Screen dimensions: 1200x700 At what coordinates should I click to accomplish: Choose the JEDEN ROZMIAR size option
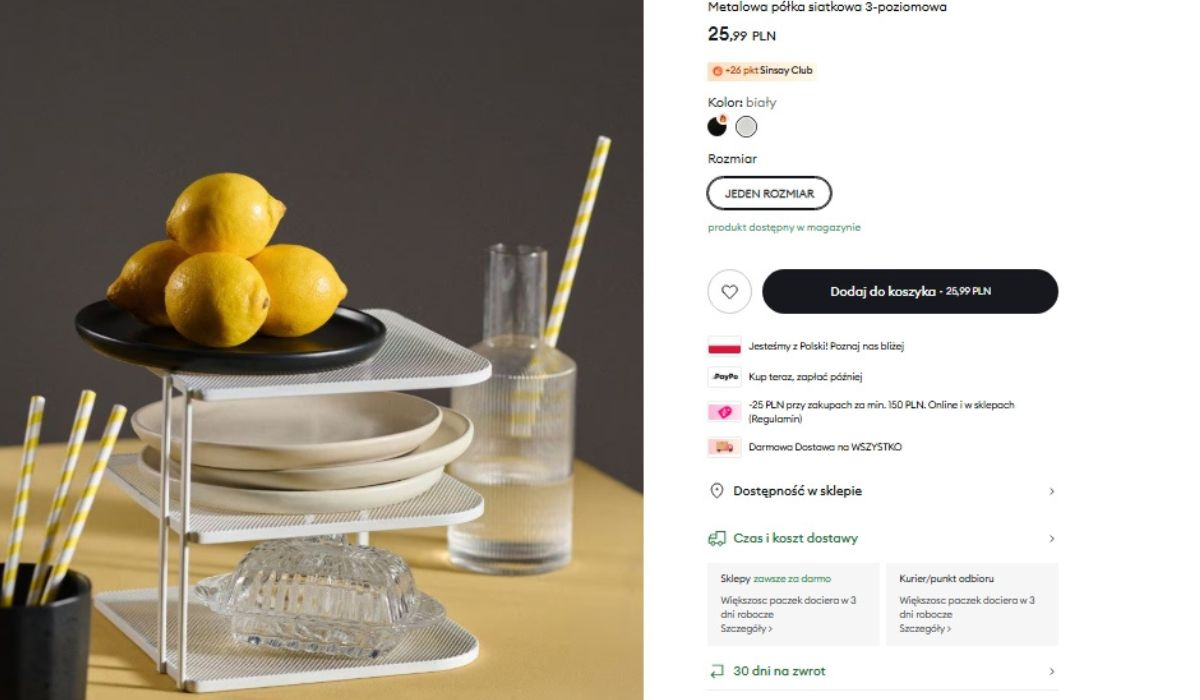[769, 193]
